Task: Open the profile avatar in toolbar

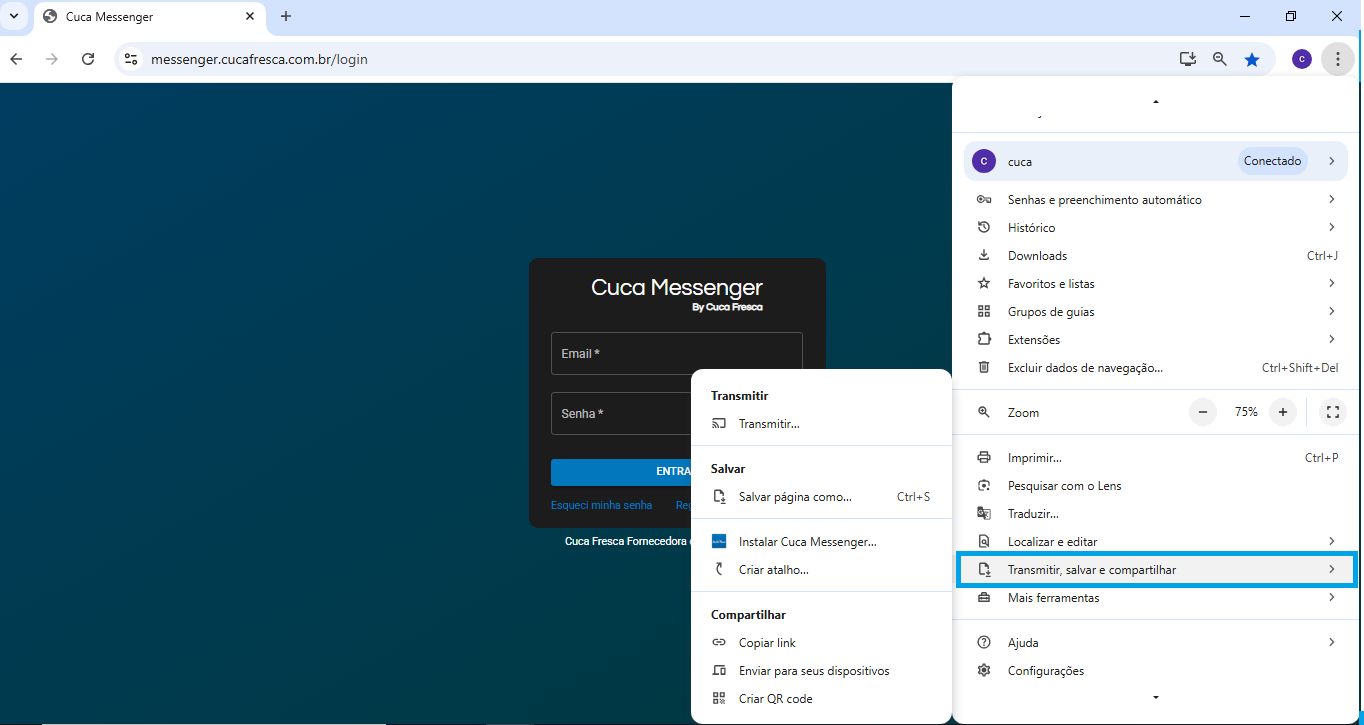Action: click(1302, 59)
